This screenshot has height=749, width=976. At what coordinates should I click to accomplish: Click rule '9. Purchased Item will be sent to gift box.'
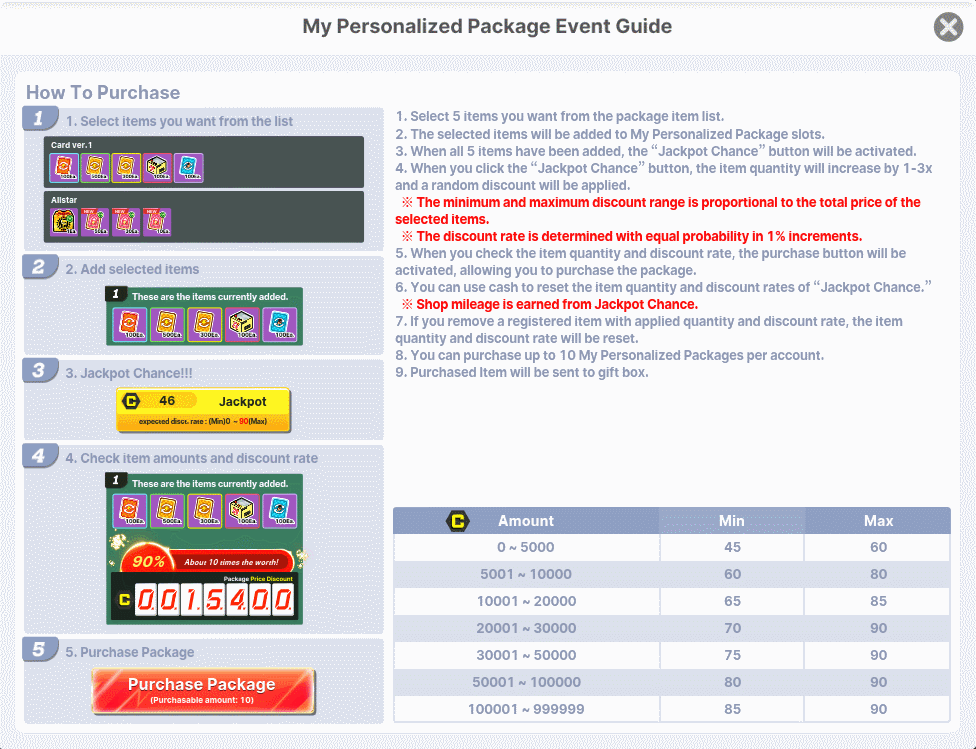(522, 372)
